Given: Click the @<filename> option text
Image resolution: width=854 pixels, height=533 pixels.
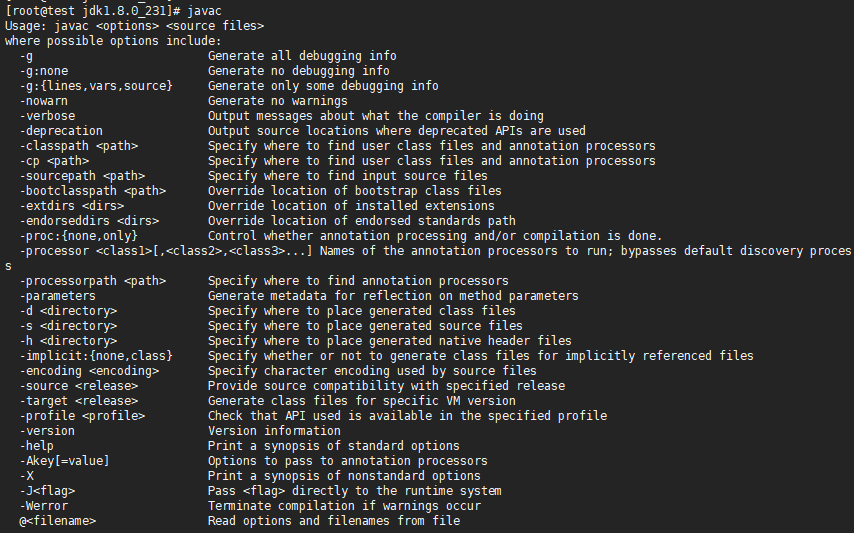Looking at the screenshot, I should [57, 521].
